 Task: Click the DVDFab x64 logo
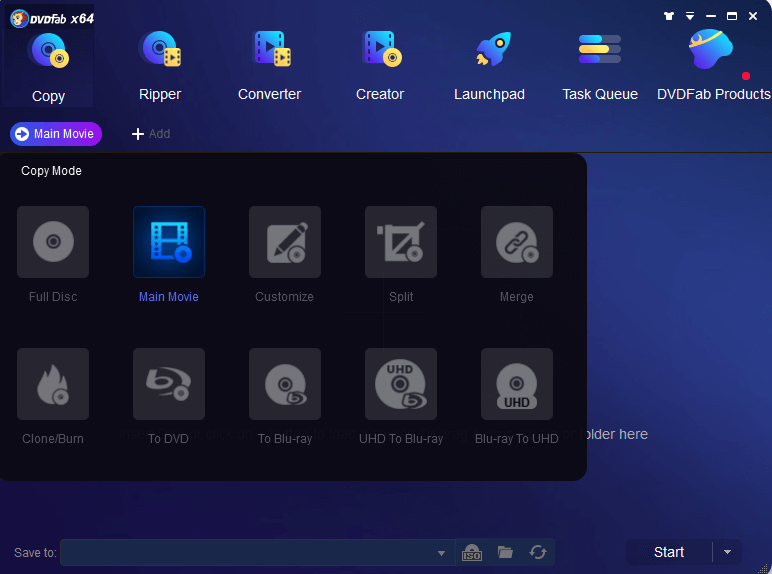pyautogui.click(x=52, y=19)
